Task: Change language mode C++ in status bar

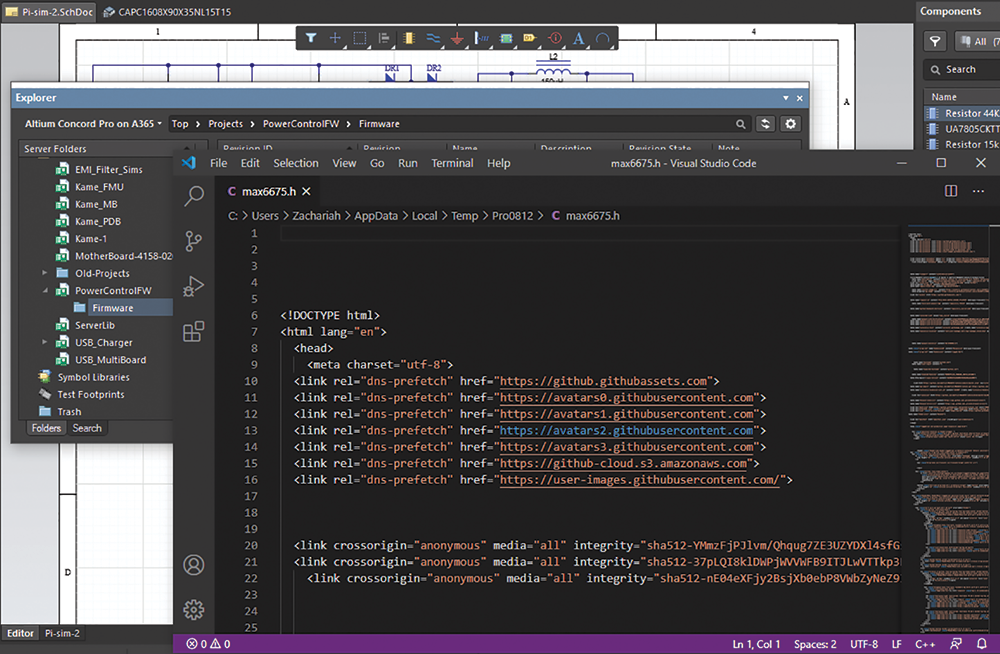Action: pyautogui.click(x=925, y=644)
